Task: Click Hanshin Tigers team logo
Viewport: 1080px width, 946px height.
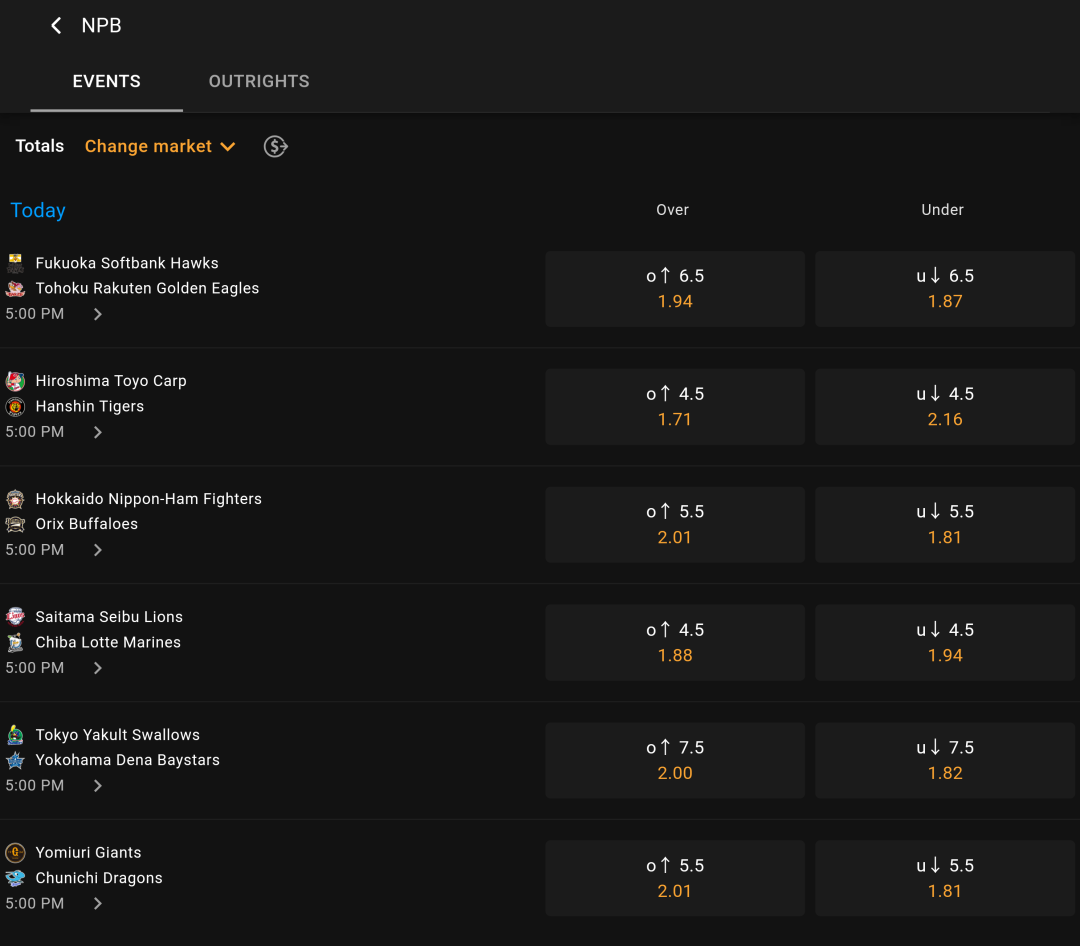Action: (x=15, y=407)
